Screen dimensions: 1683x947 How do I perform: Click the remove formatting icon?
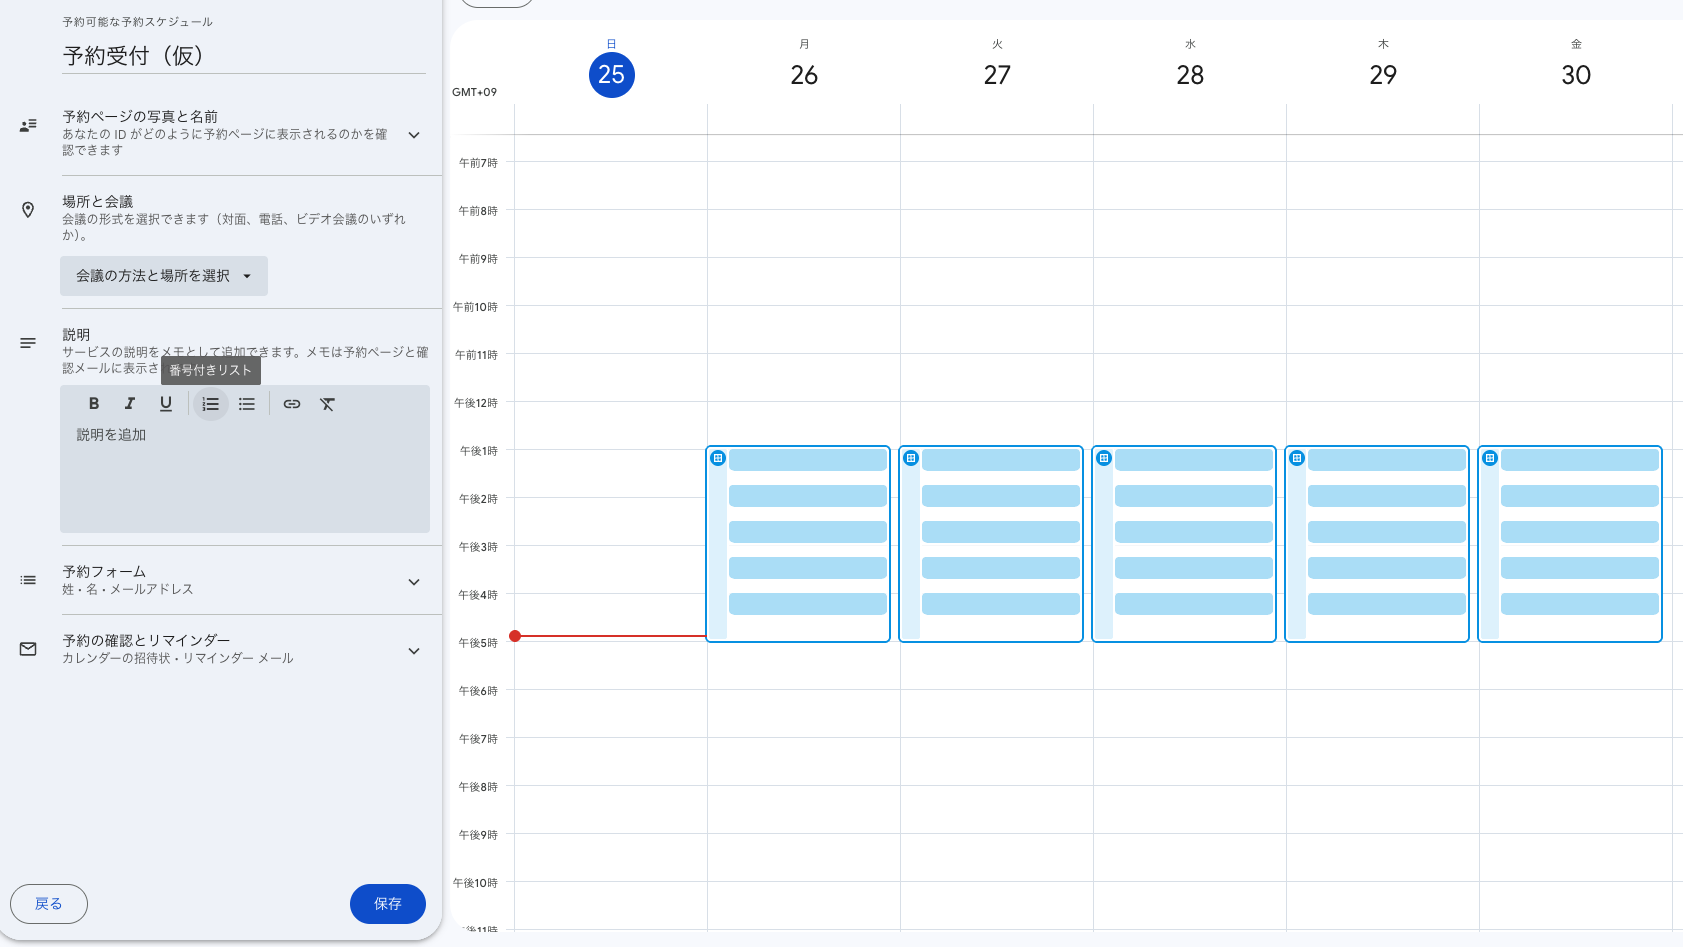tap(328, 404)
